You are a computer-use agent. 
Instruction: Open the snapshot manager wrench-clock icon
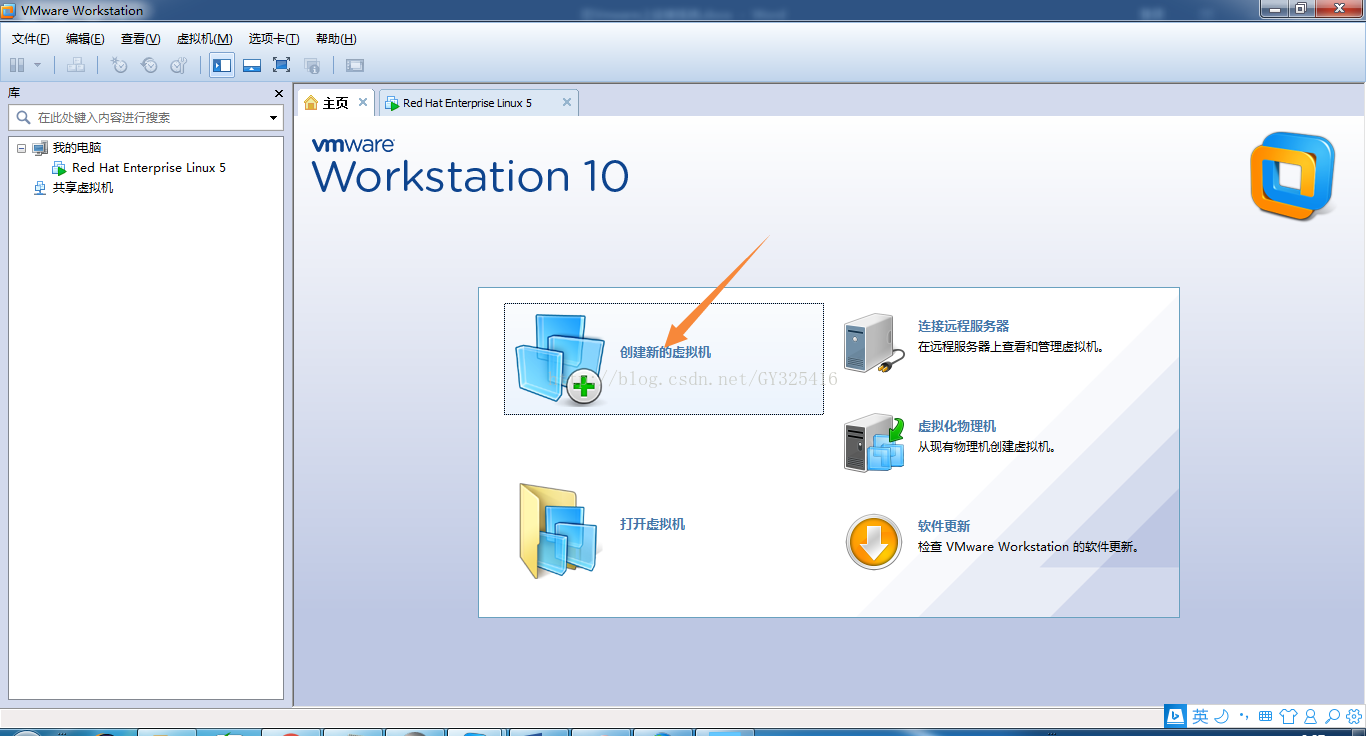[179, 65]
